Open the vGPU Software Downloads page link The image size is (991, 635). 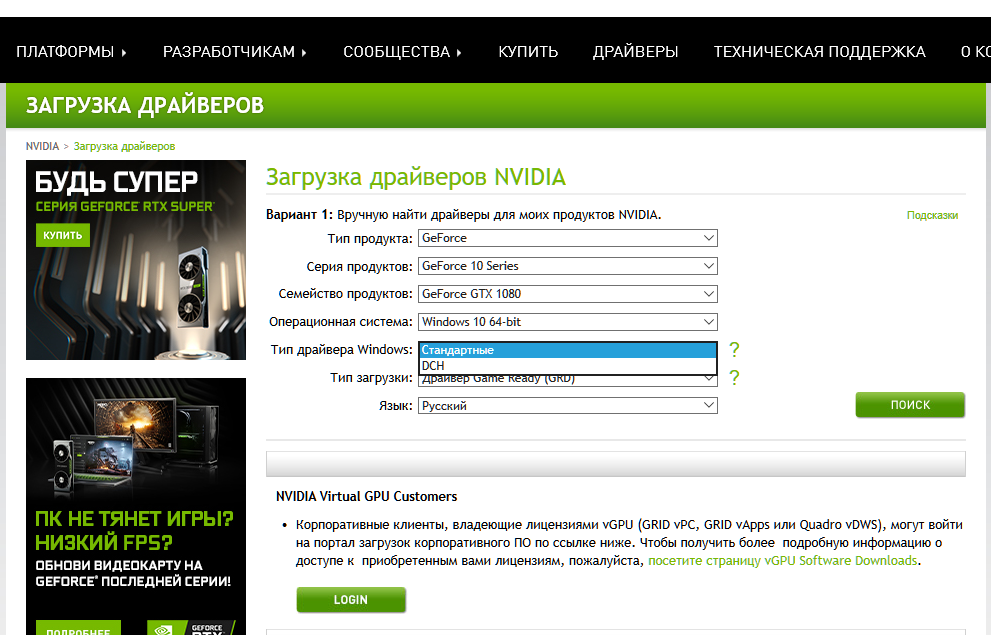pyautogui.click(x=782, y=560)
